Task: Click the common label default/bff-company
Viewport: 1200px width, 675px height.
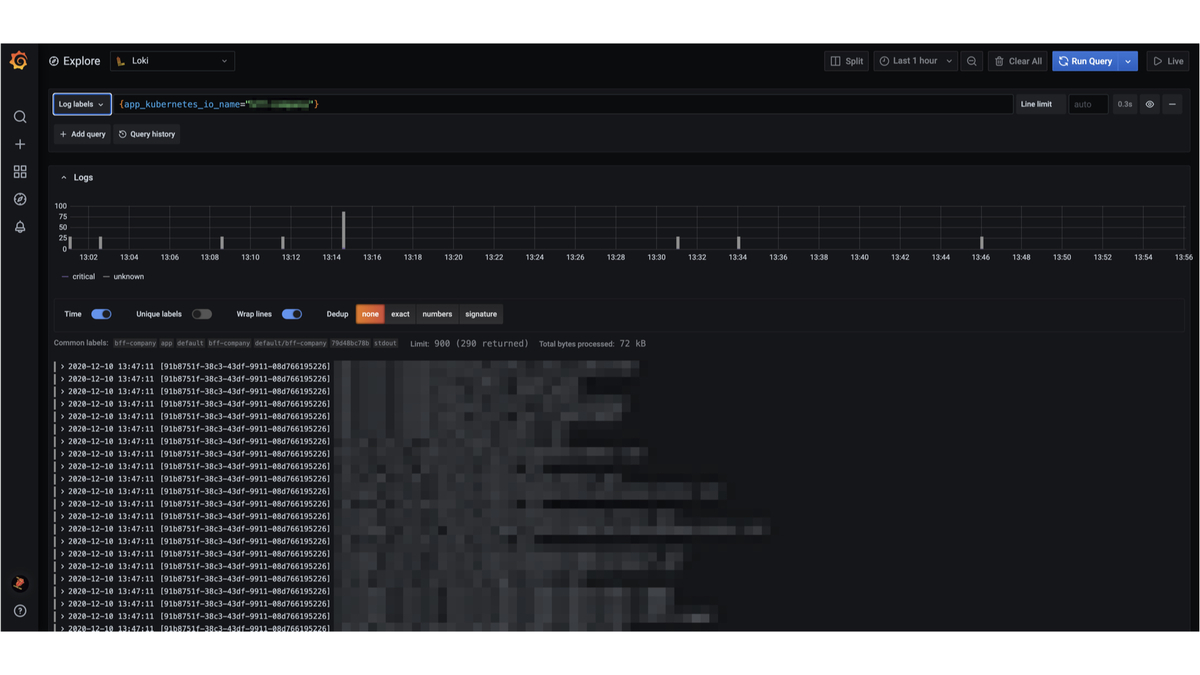Action: (290, 343)
